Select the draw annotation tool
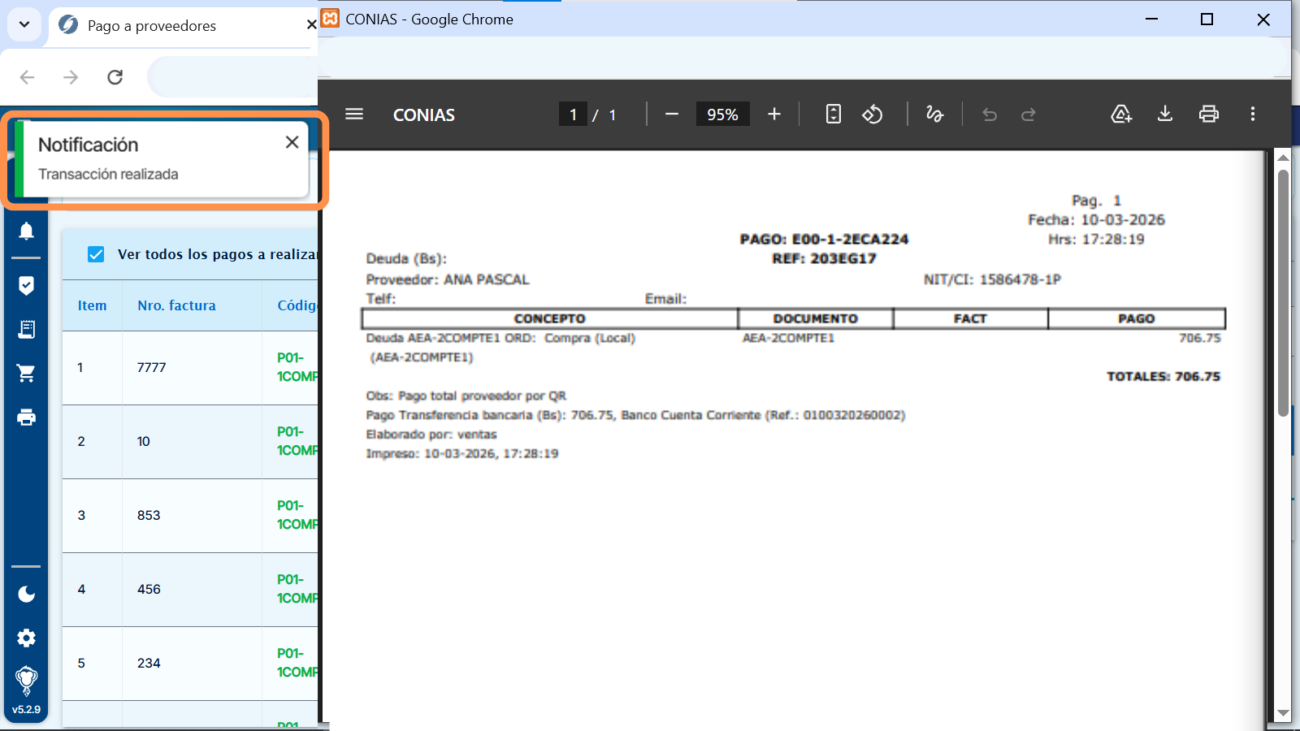The image size is (1300, 731). pyautogui.click(x=934, y=114)
